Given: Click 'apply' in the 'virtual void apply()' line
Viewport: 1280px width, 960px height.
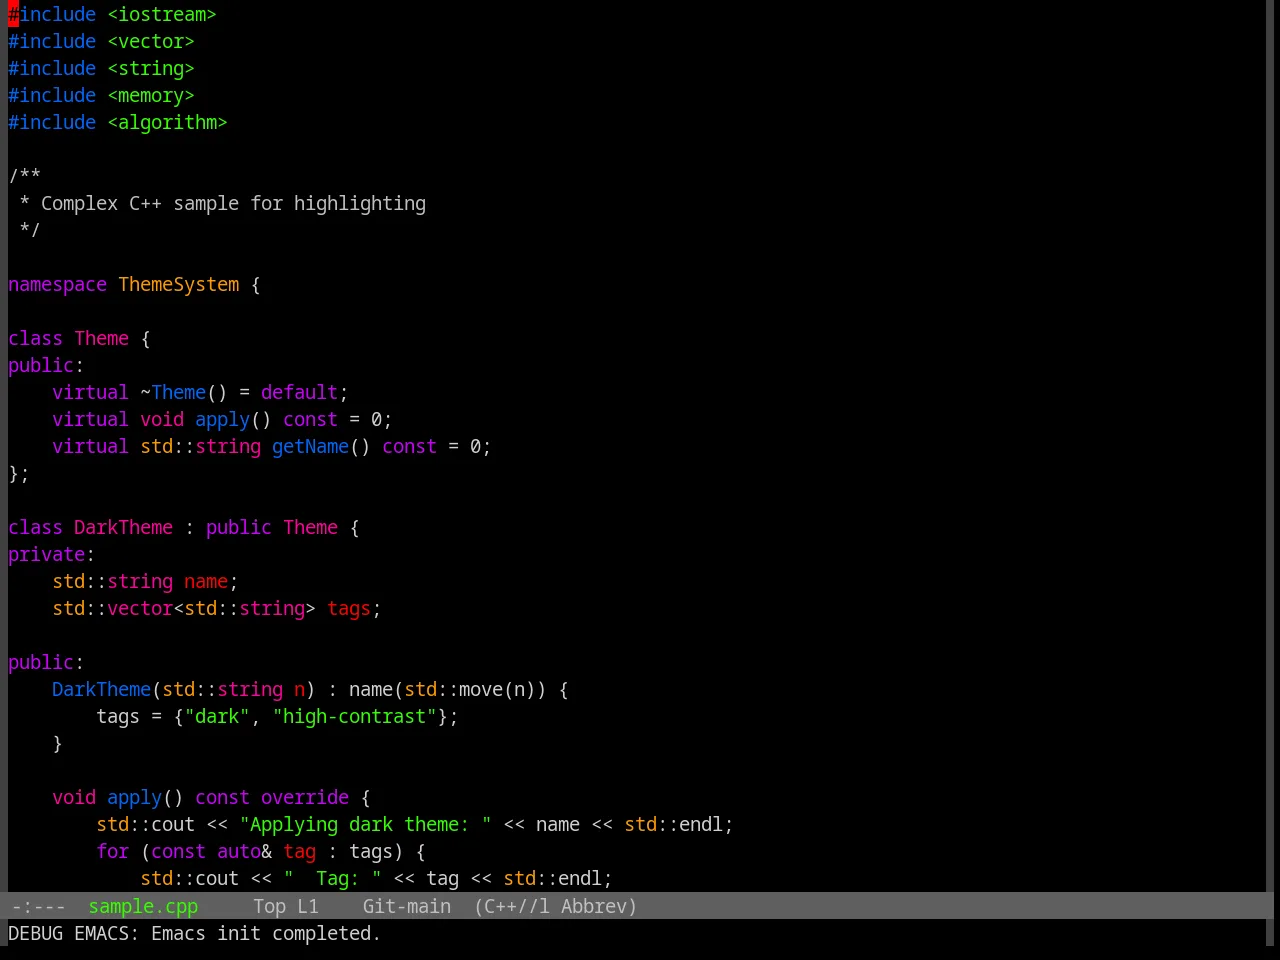Looking at the screenshot, I should pos(222,419).
